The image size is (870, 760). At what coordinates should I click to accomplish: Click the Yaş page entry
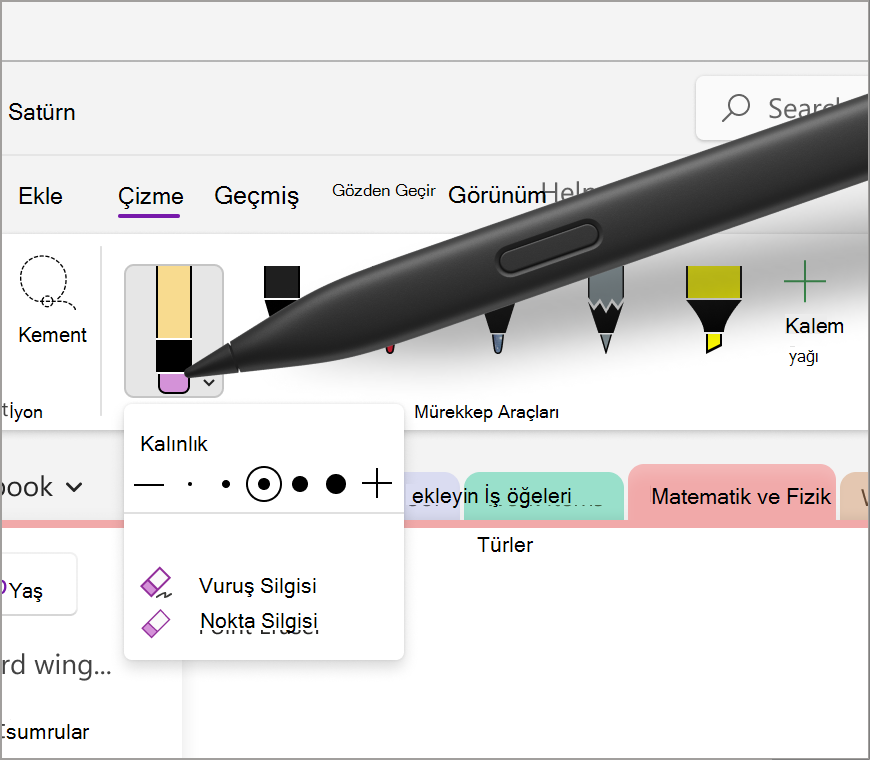point(38,584)
